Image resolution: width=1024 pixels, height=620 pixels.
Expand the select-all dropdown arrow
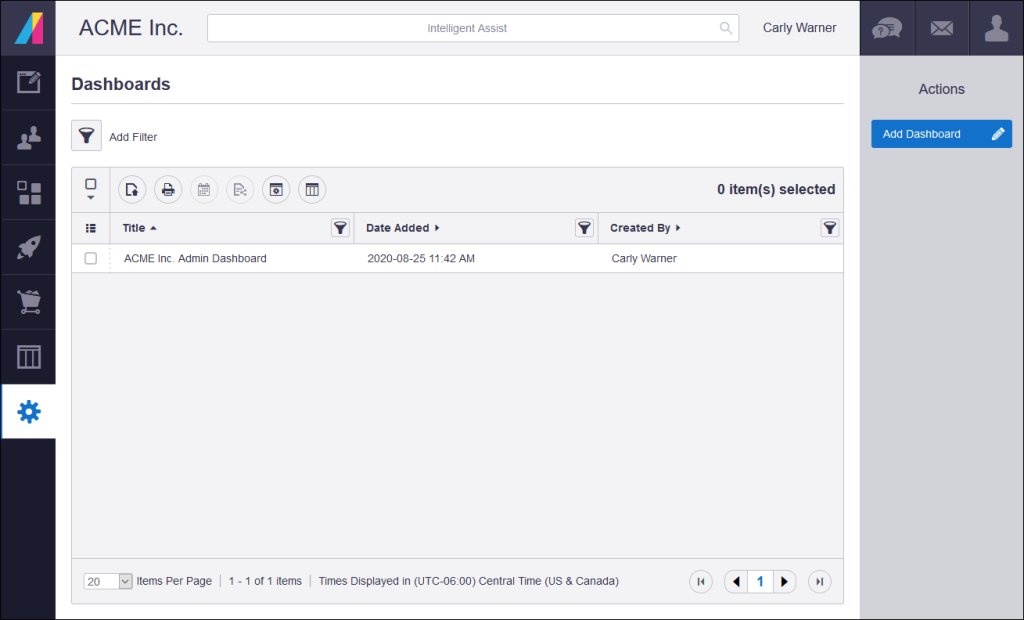click(x=91, y=198)
